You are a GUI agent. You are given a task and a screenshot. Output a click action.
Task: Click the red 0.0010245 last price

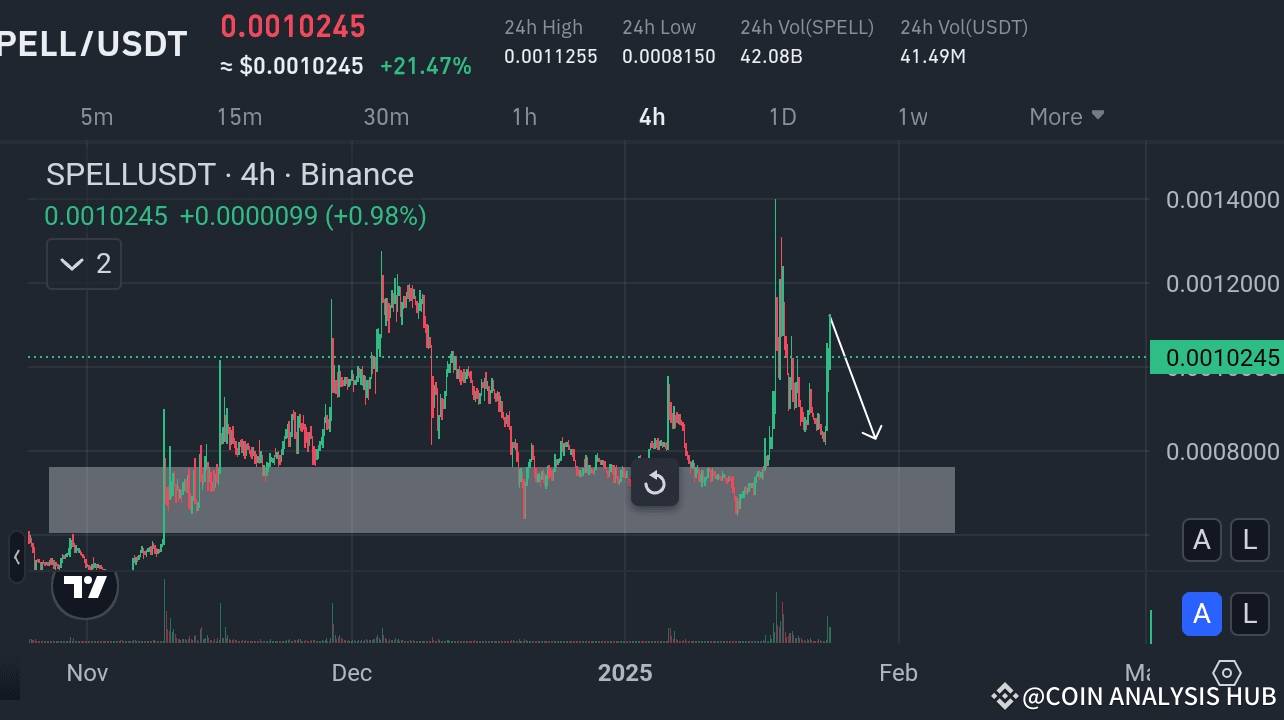[x=293, y=26]
